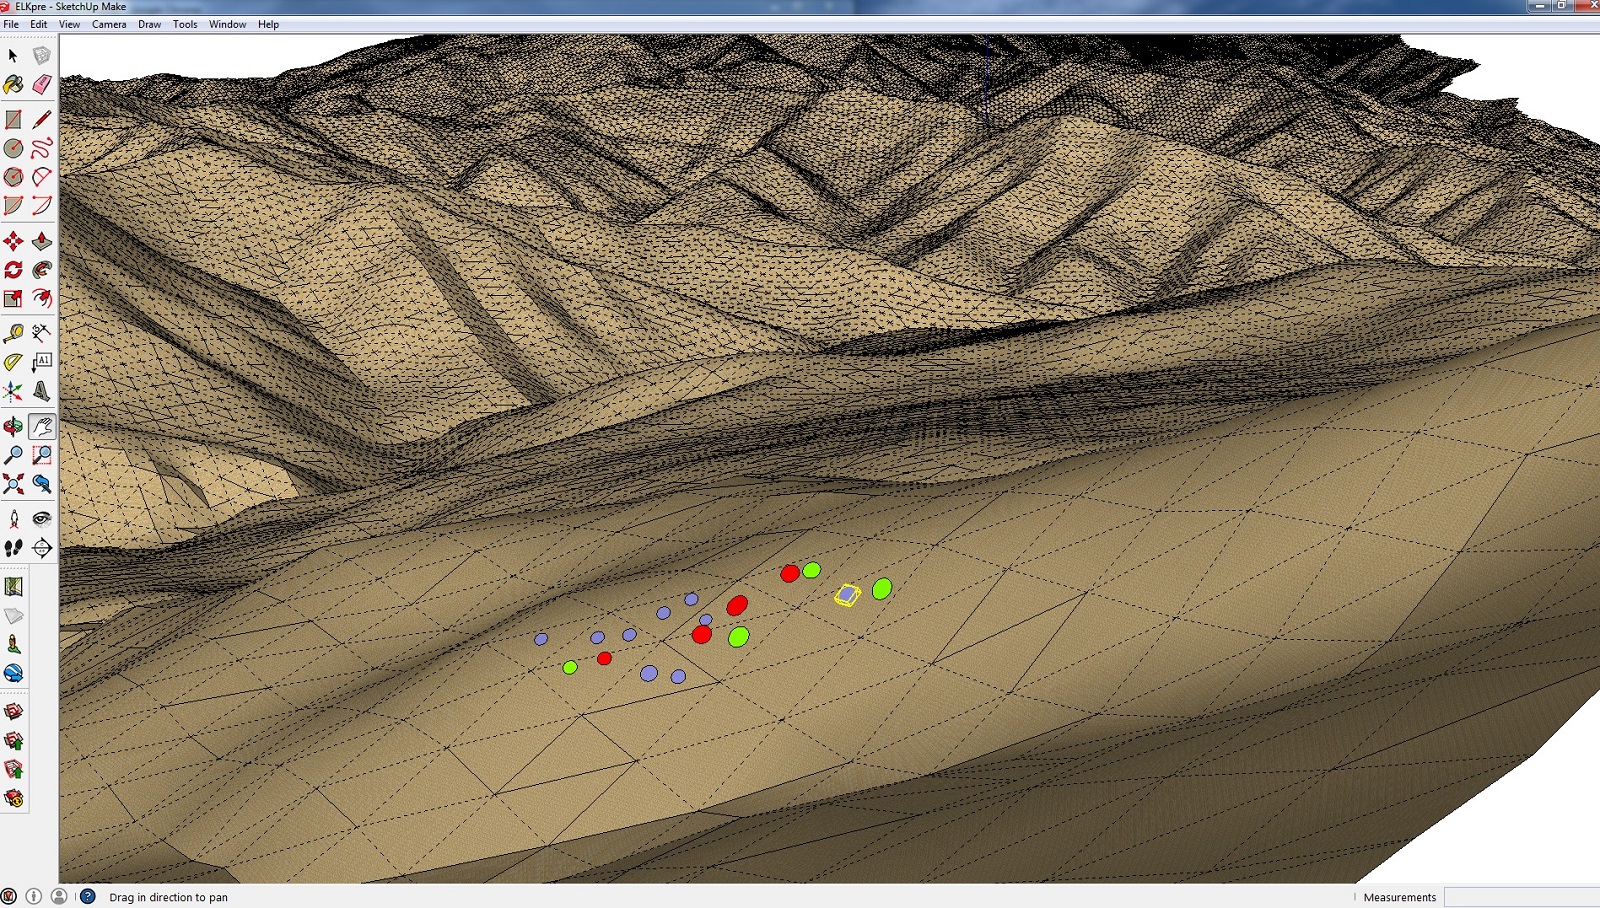Click into the Measurements value box
1600x908 pixels.
(1522, 897)
